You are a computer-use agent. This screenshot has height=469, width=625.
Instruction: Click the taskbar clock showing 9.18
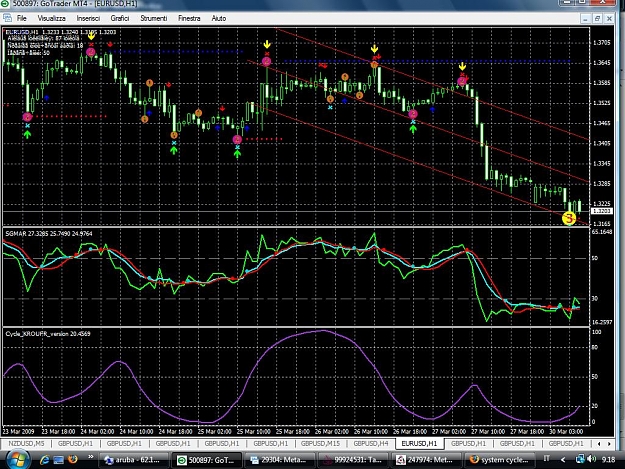click(x=608, y=460)
